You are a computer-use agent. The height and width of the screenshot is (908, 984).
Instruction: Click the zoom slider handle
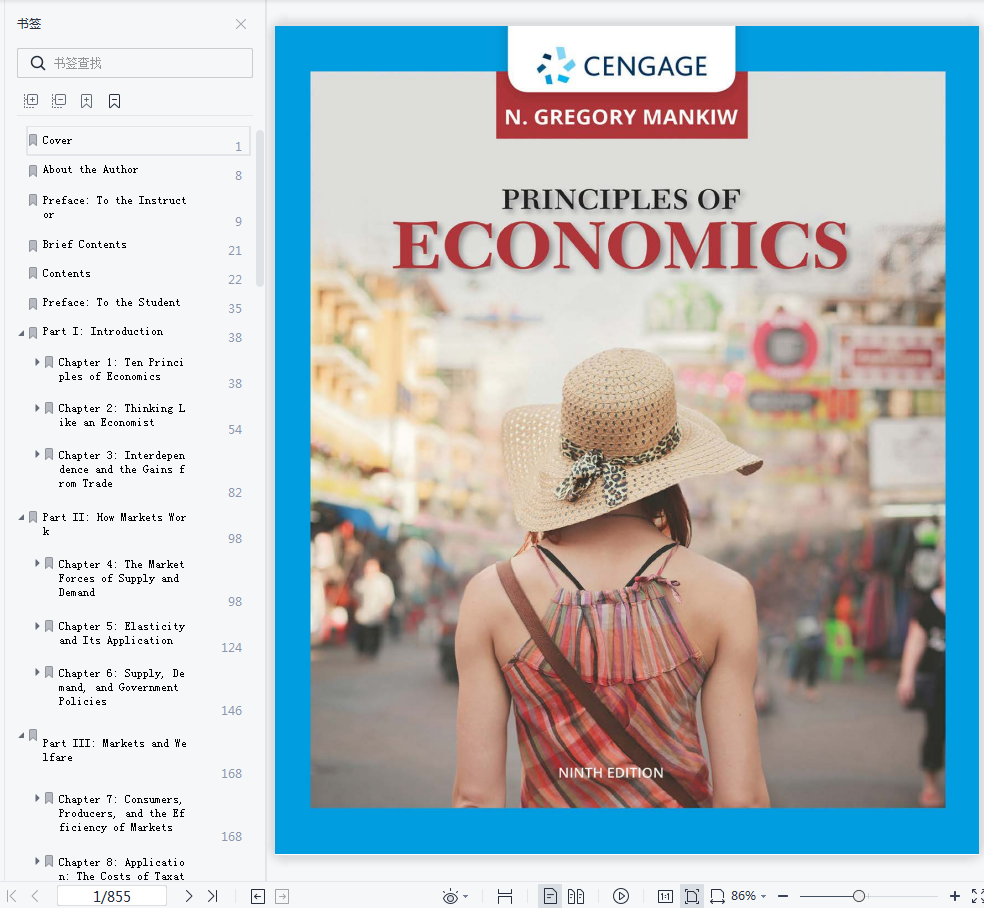click(858, 896)
